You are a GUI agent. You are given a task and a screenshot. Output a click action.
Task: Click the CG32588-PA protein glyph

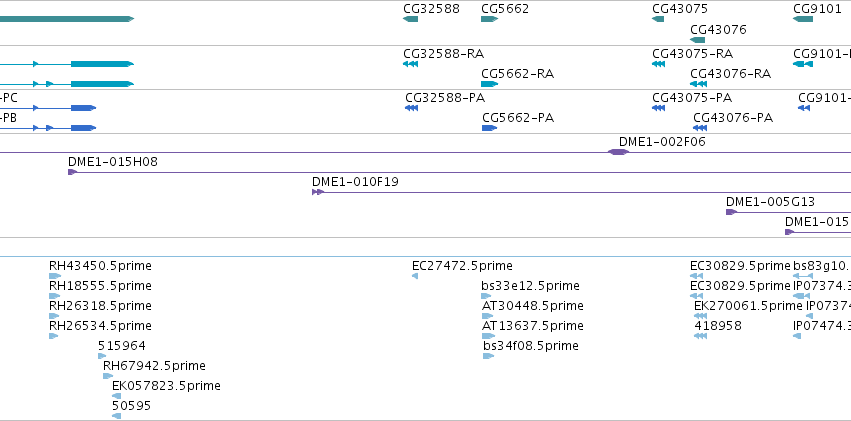(411, 108)
